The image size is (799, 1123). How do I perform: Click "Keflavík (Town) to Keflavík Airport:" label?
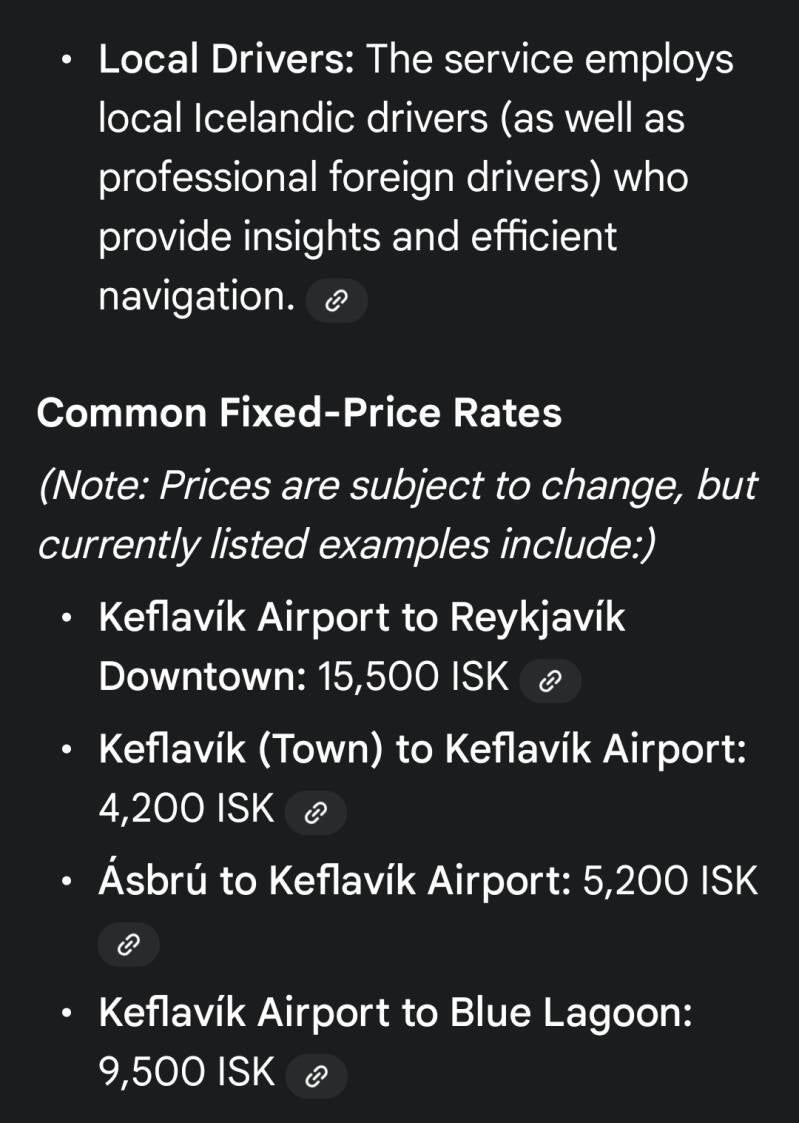(x=422, y=749)
